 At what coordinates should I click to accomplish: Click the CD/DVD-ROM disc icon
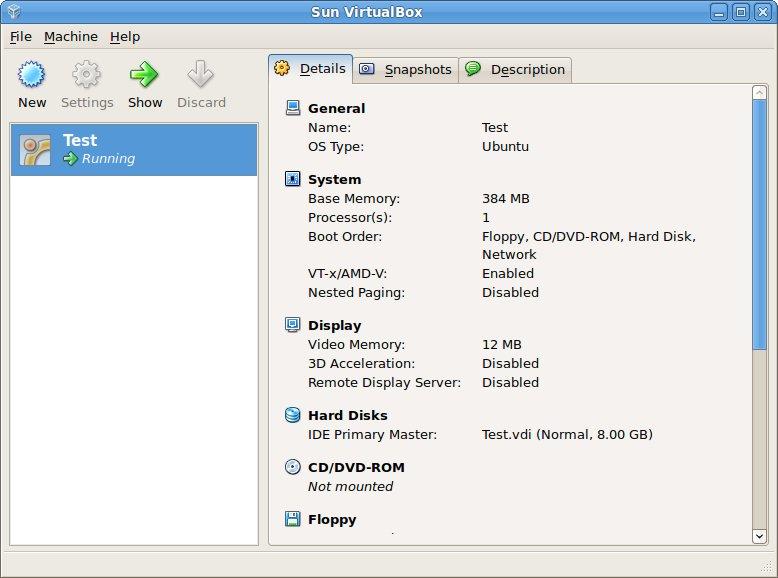pos(292,467)
